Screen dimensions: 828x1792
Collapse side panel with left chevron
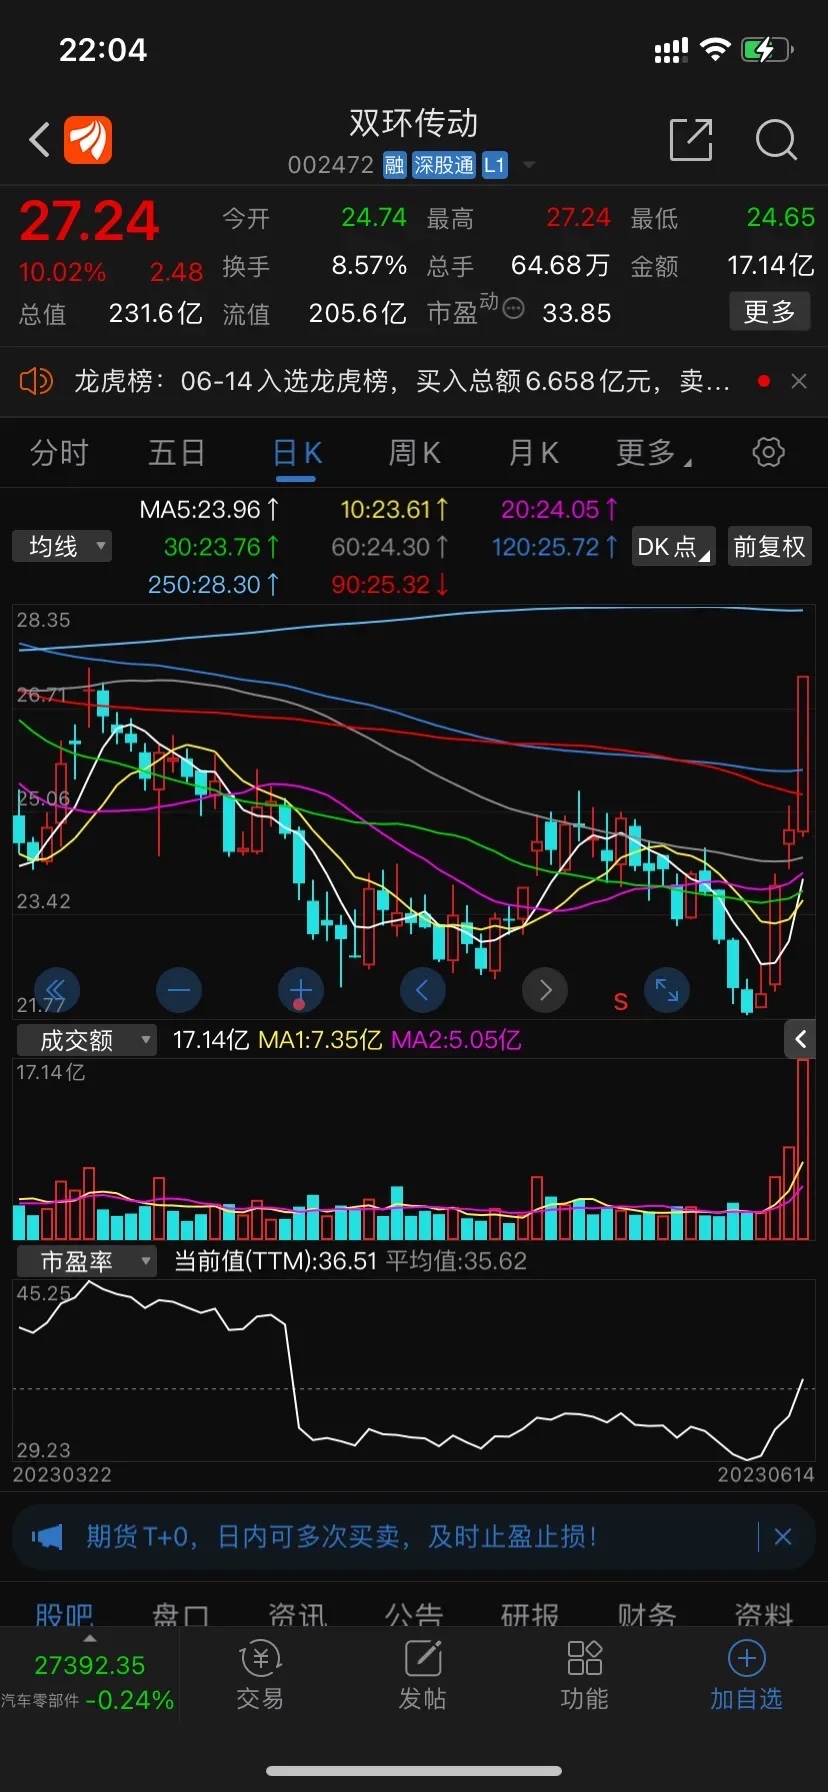point(801,1040)
